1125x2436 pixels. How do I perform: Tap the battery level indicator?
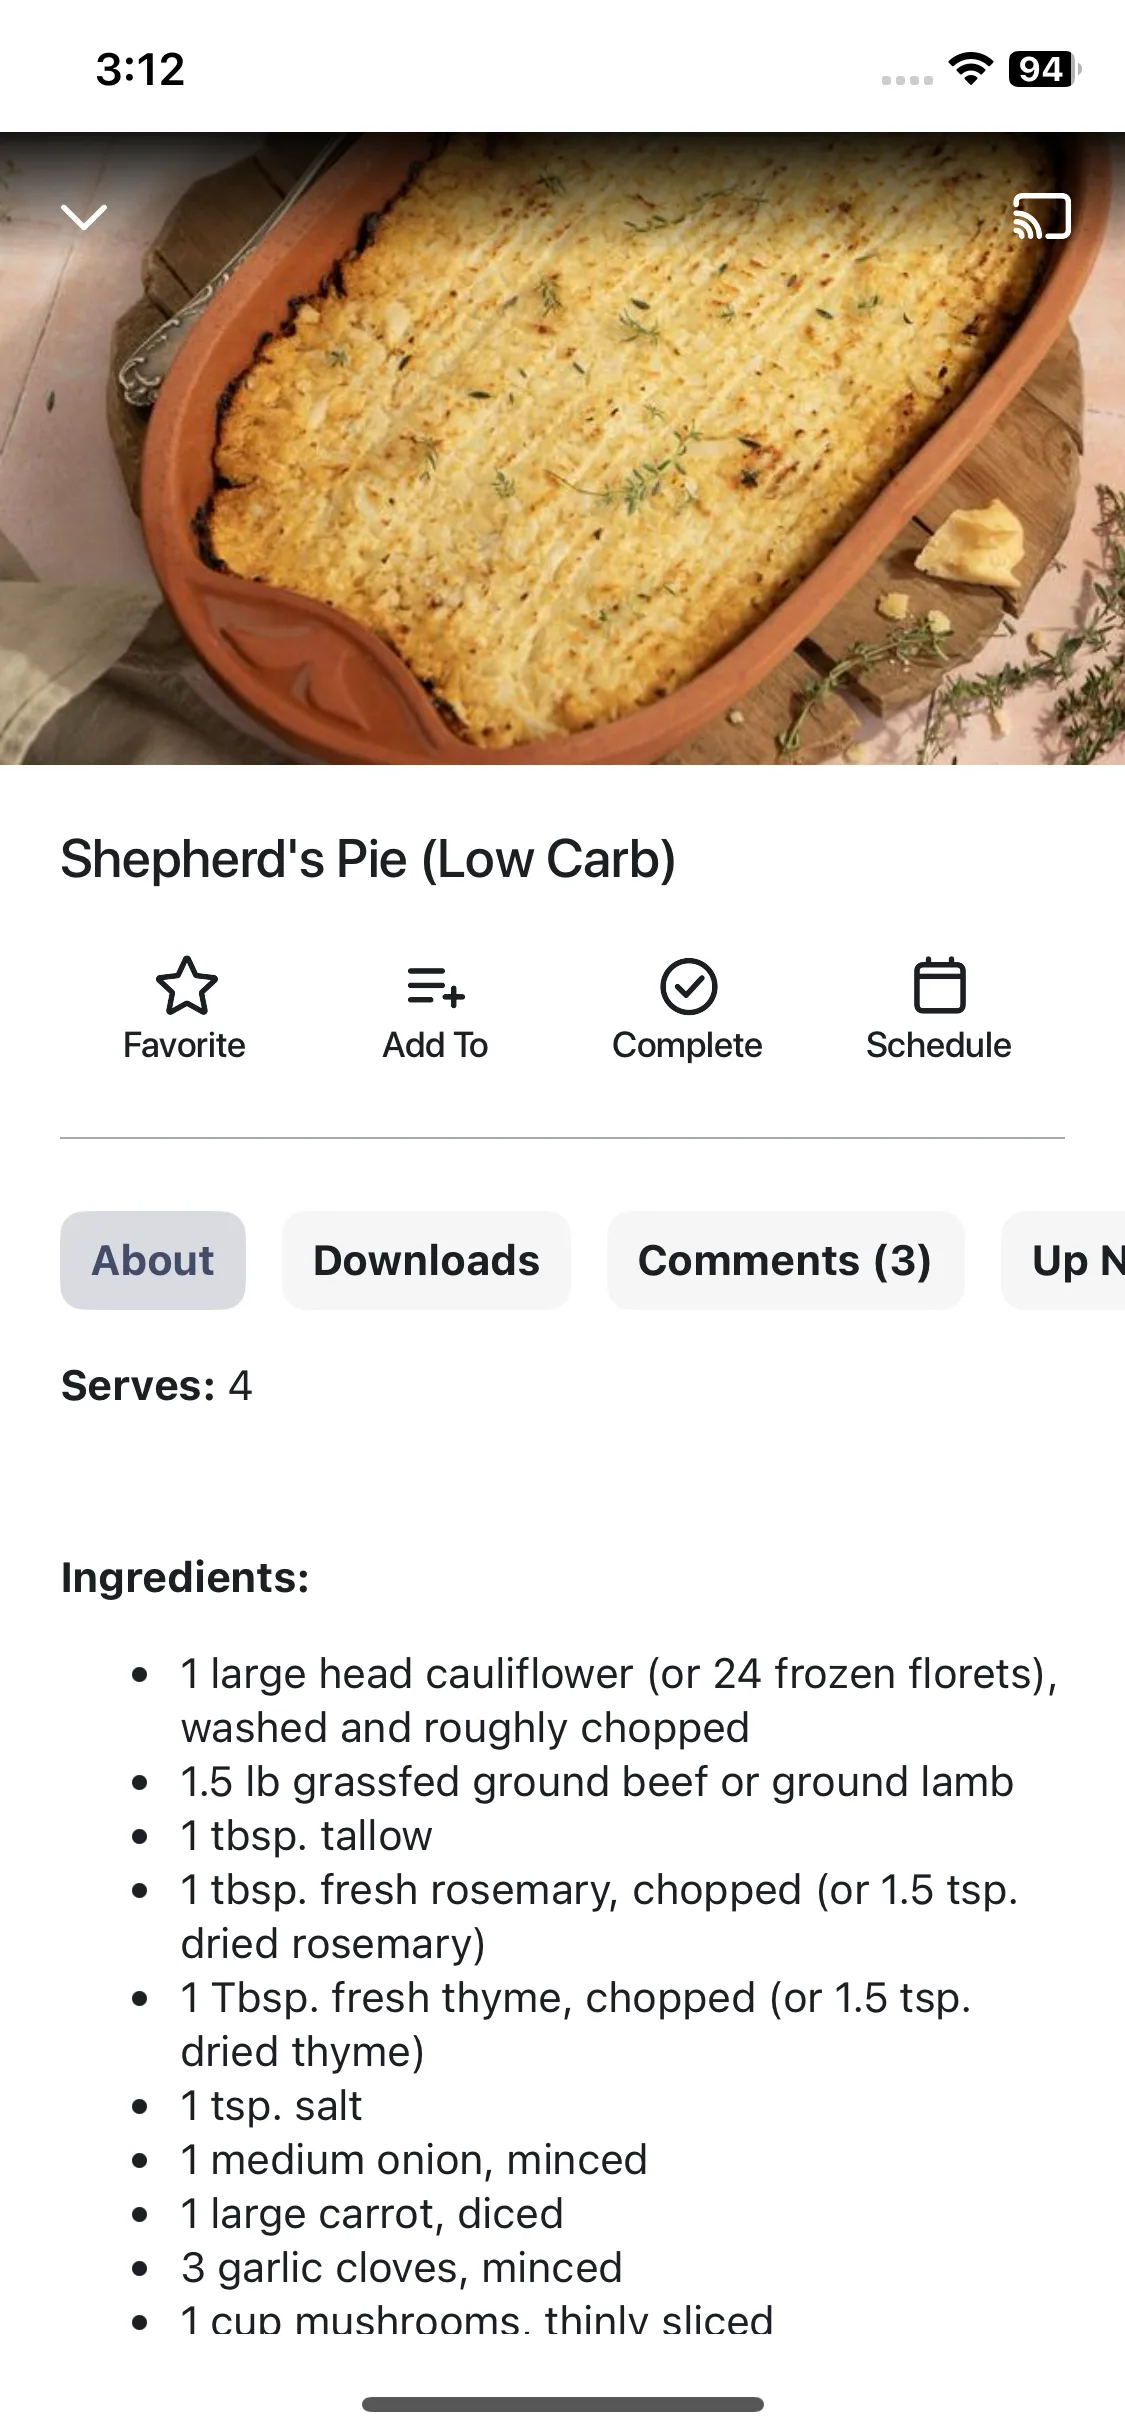click(1043, 68)
